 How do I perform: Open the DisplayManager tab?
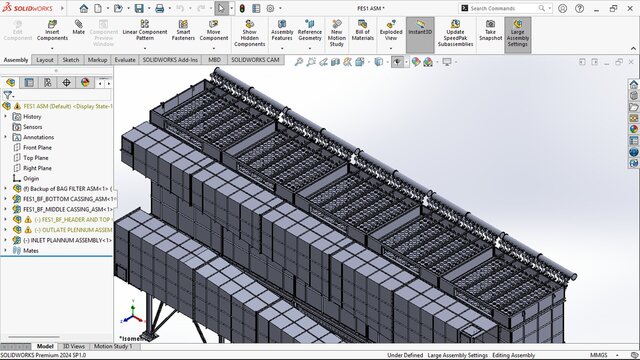tap(85, 82)
